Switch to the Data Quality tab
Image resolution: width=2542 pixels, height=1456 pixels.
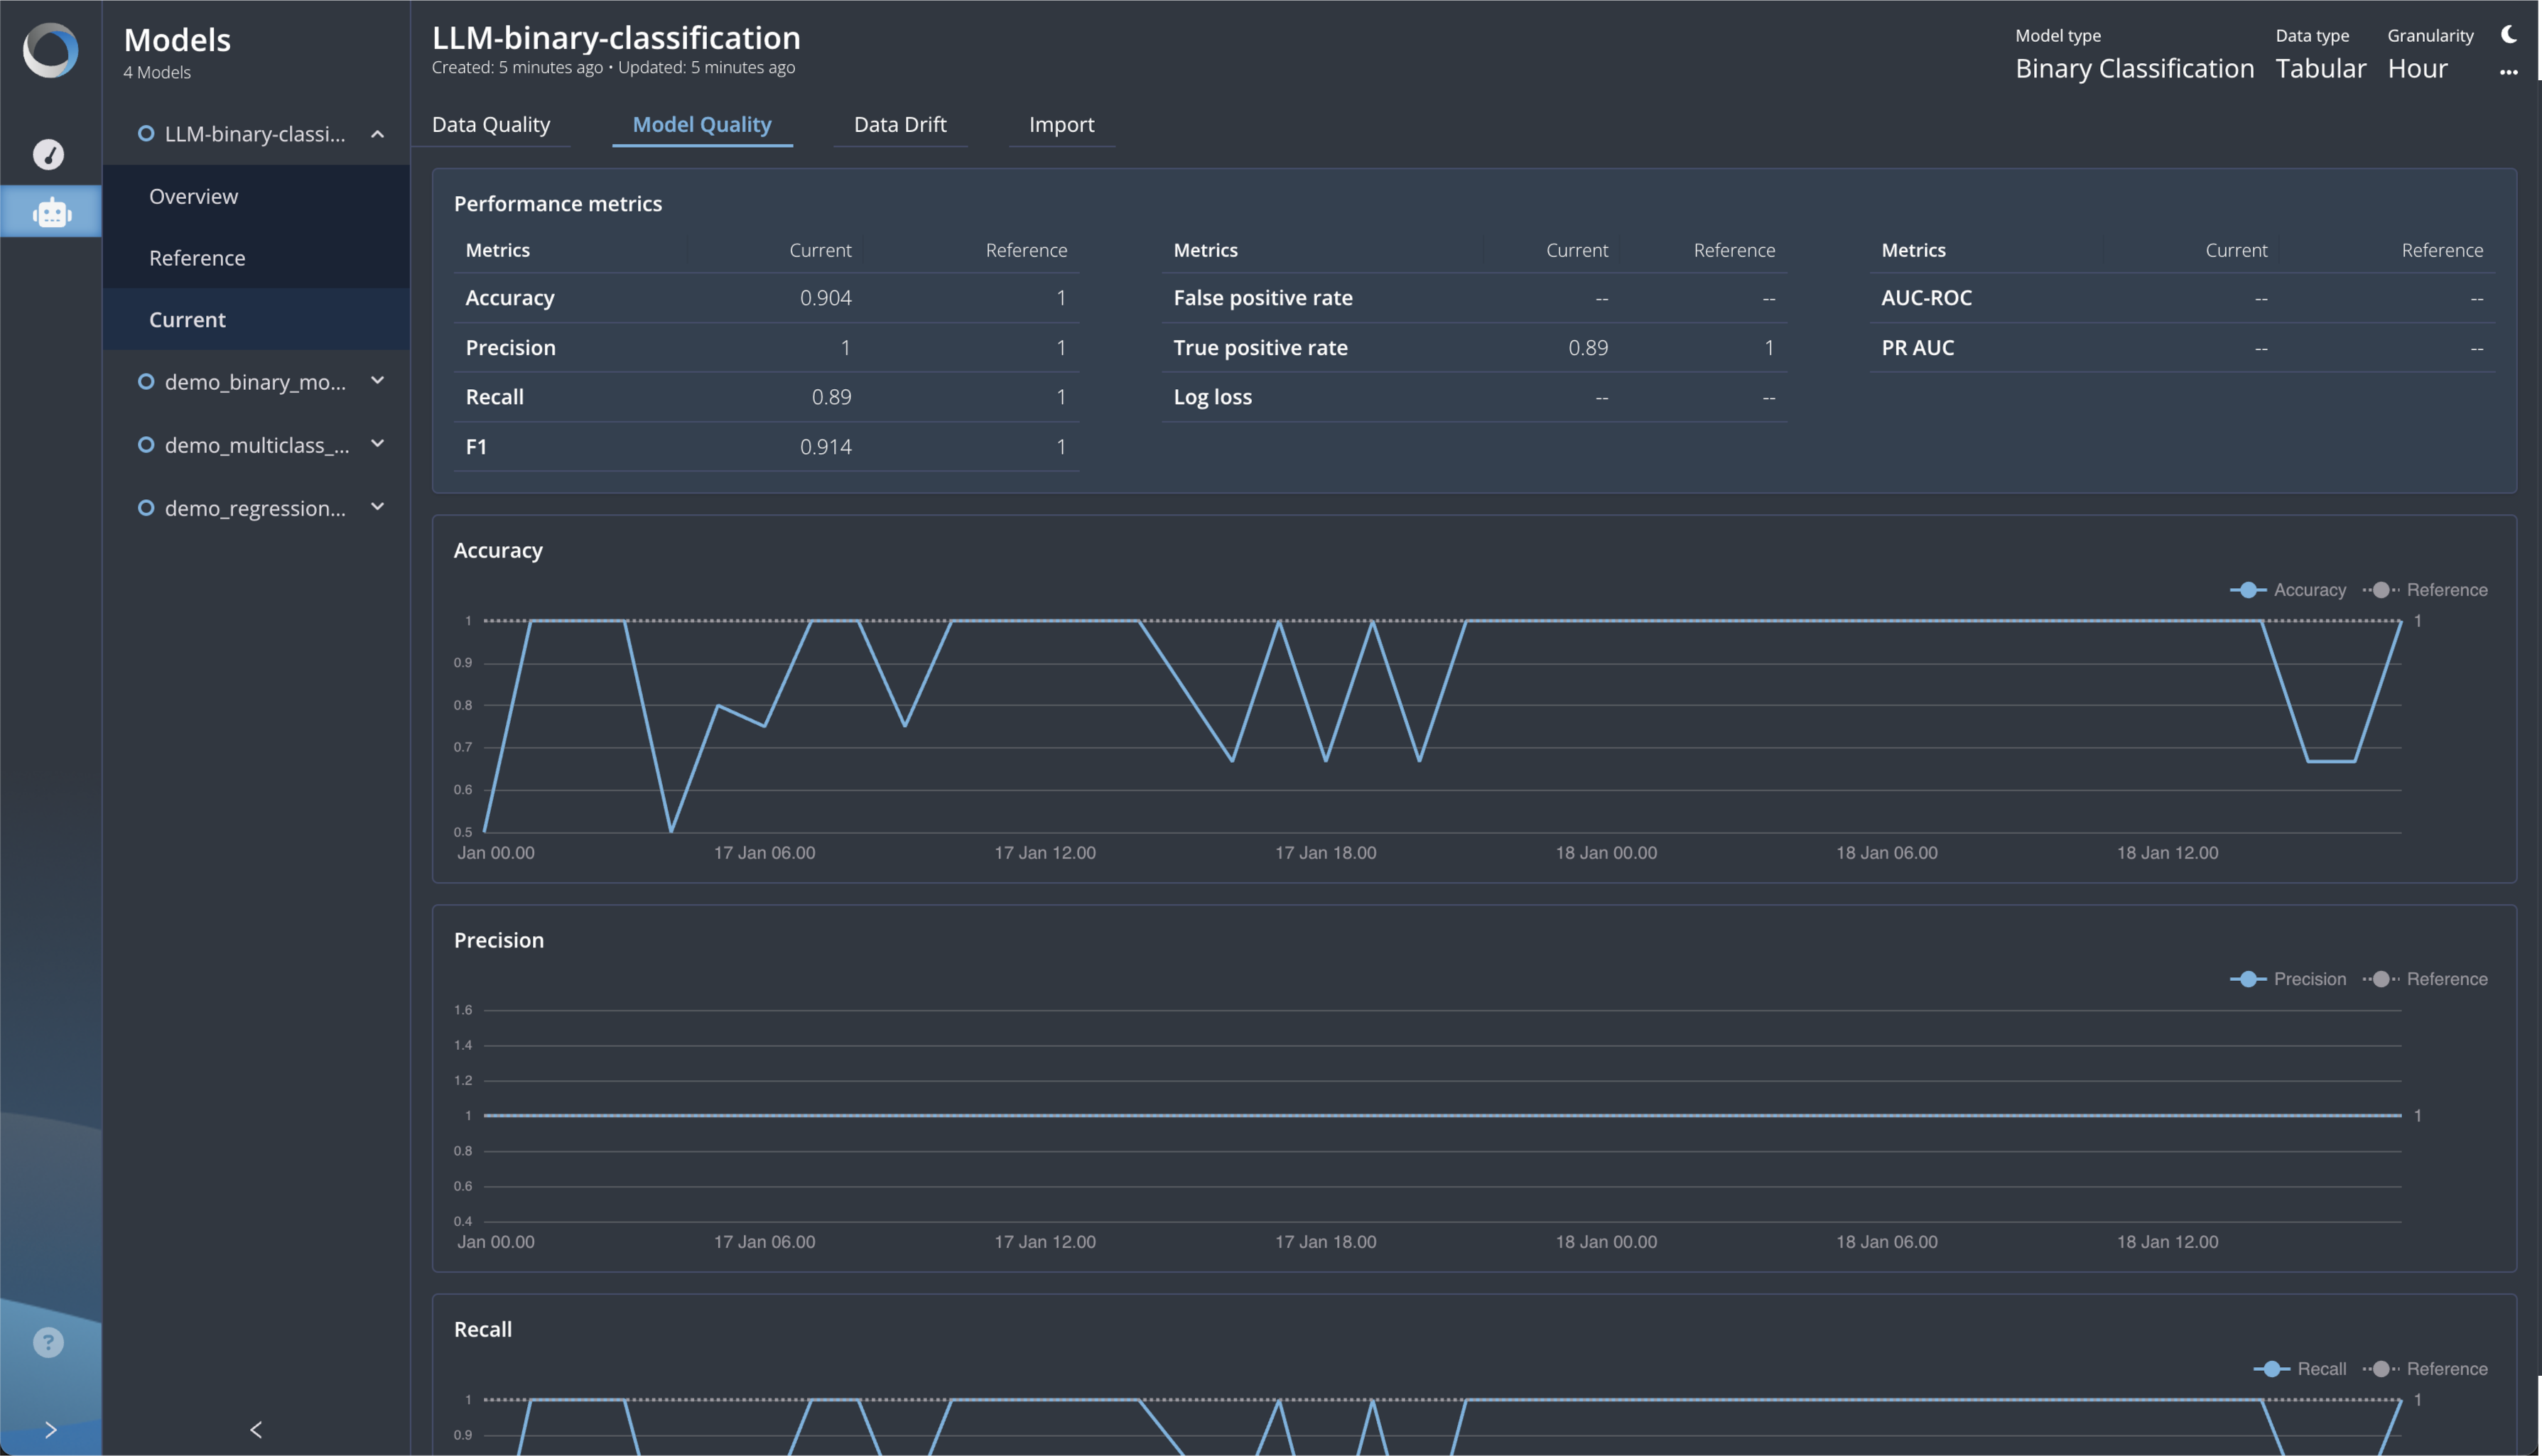[491, 124]
